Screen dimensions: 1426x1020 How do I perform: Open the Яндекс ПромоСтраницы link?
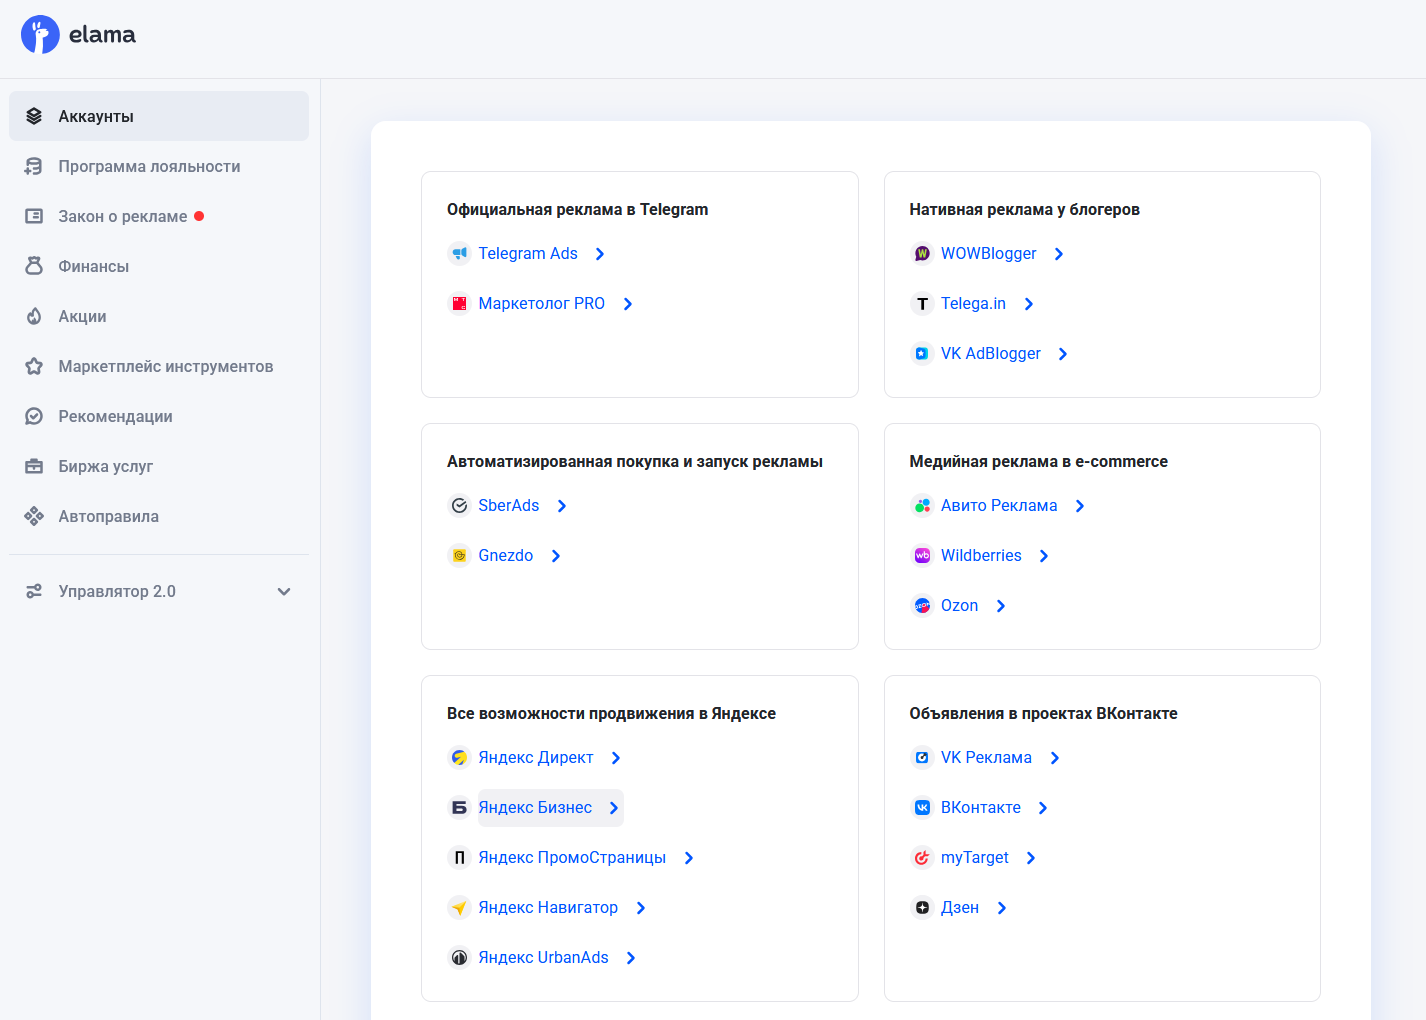[x=571, y=858]
